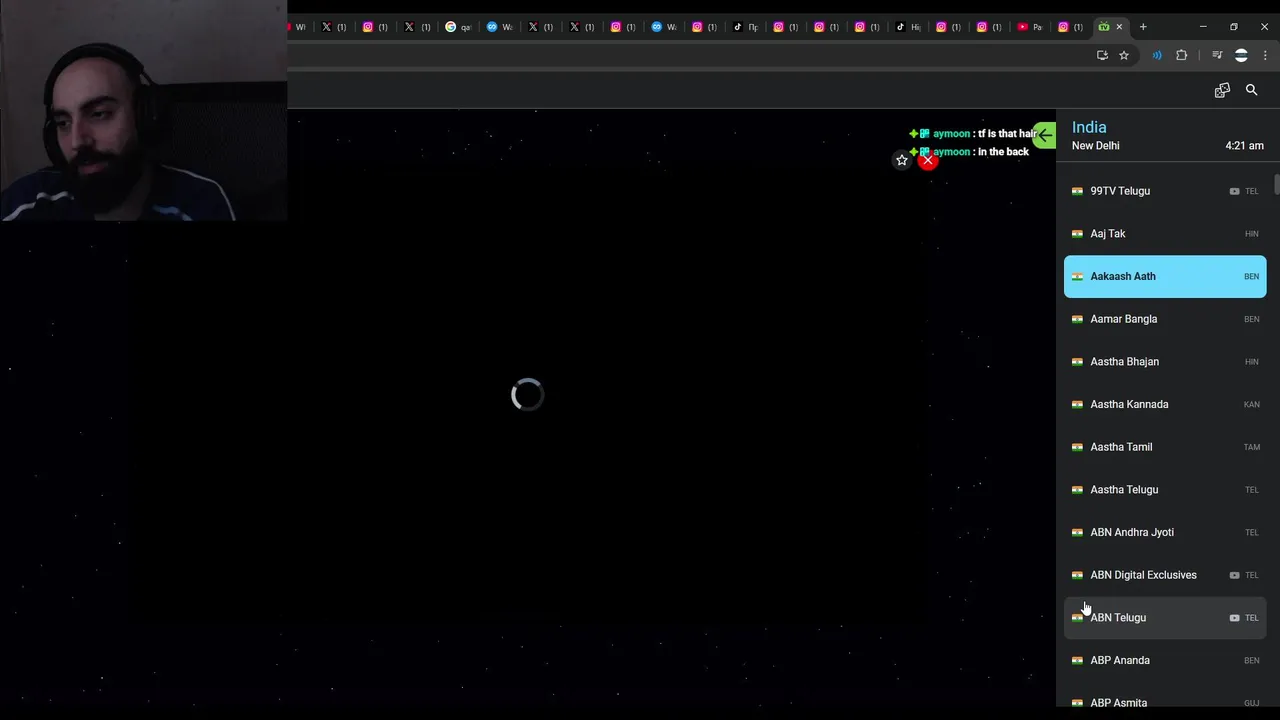Choose the ABP Ananda channel
The image size is (1280, 720).
[1165, 660]
